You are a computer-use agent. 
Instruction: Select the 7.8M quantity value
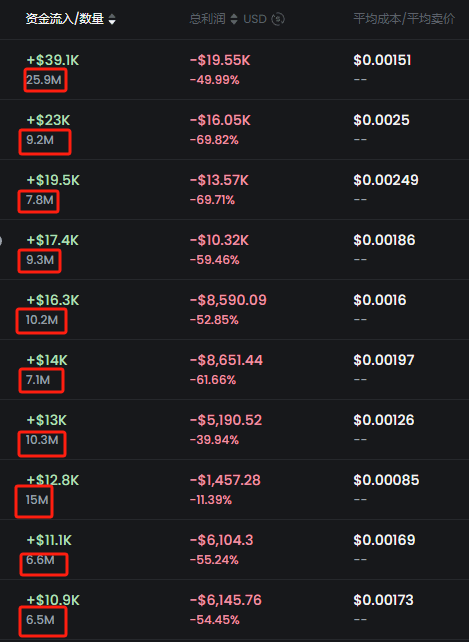pyautogui.click(x=40, y=200)
